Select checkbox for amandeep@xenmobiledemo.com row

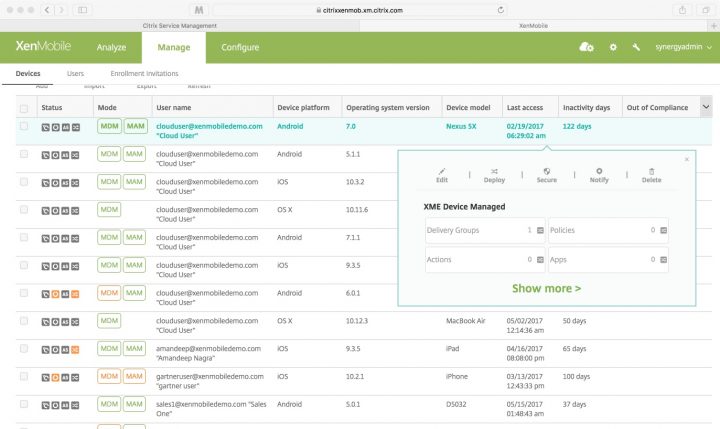[x=24, y=349]
